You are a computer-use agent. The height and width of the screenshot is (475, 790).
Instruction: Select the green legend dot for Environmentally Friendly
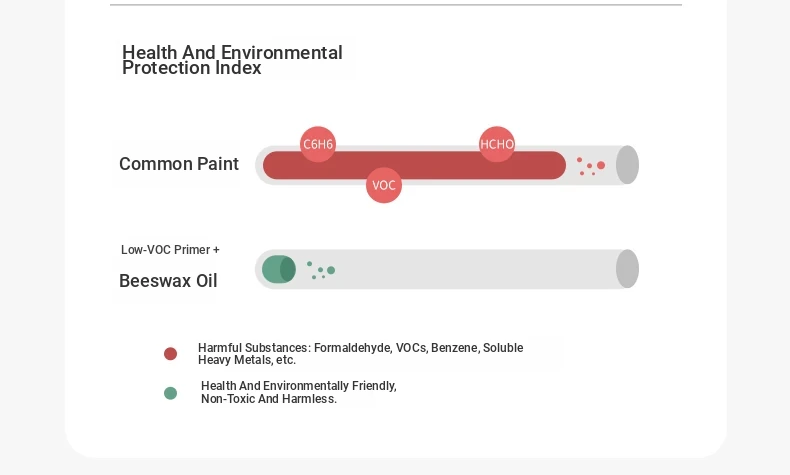pos(170,393)
